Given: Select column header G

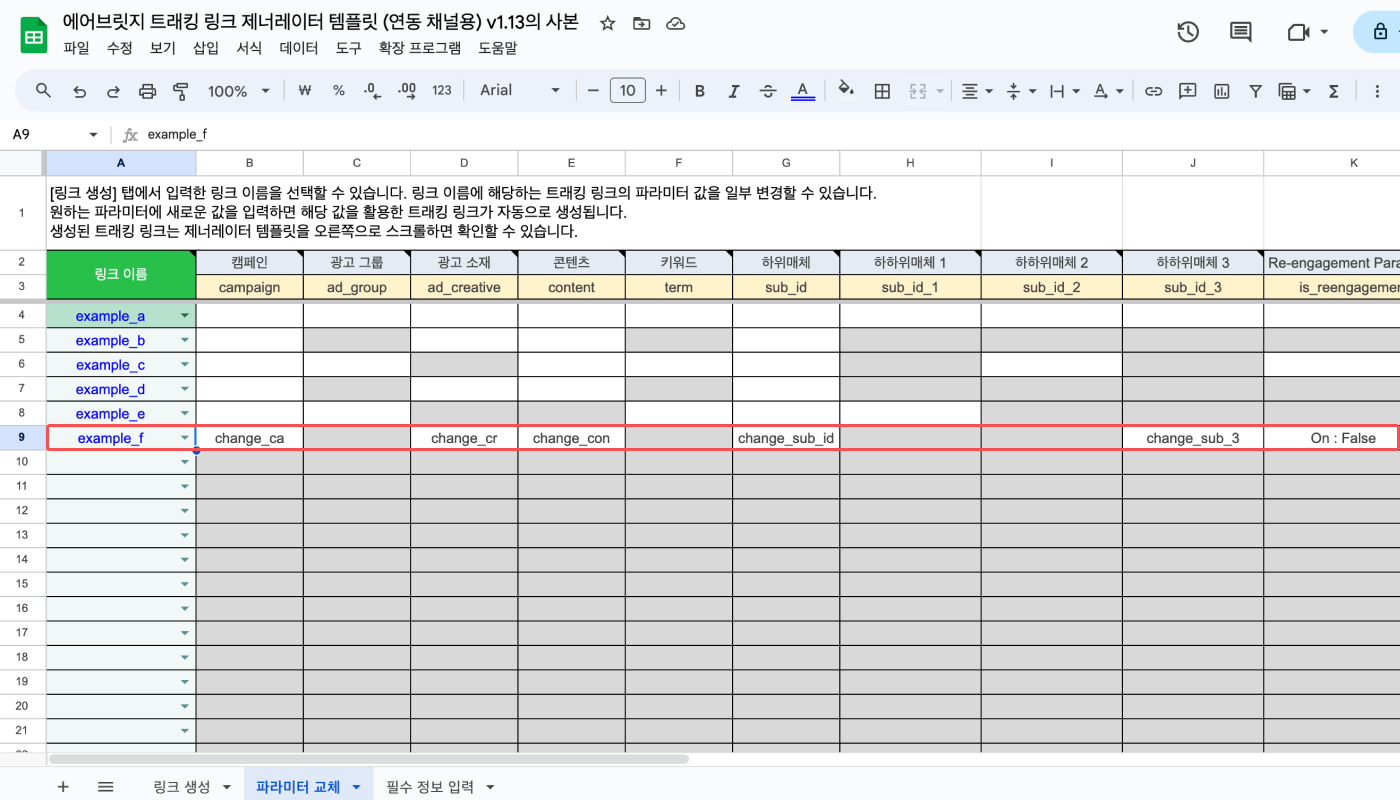Looking at the screenshot, I should pos(786,162).
